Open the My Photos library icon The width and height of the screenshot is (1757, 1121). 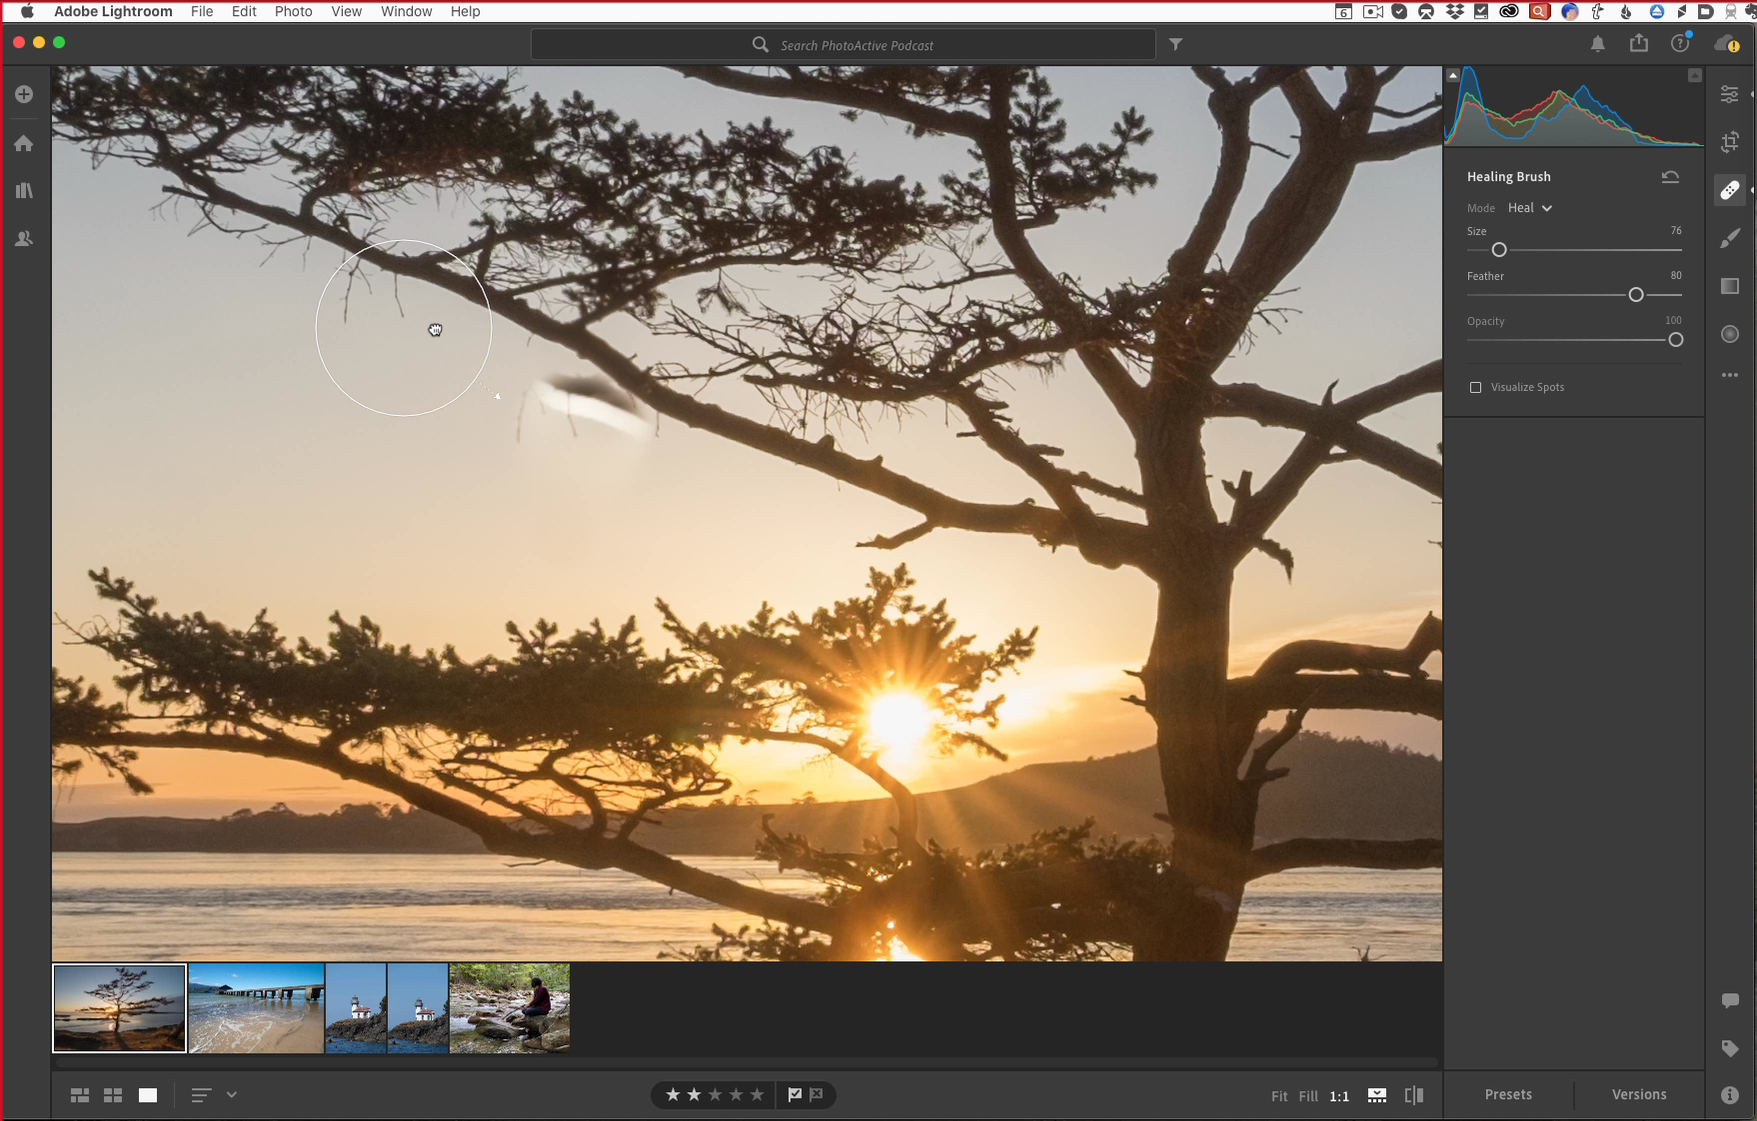click(x=24, y=190)
